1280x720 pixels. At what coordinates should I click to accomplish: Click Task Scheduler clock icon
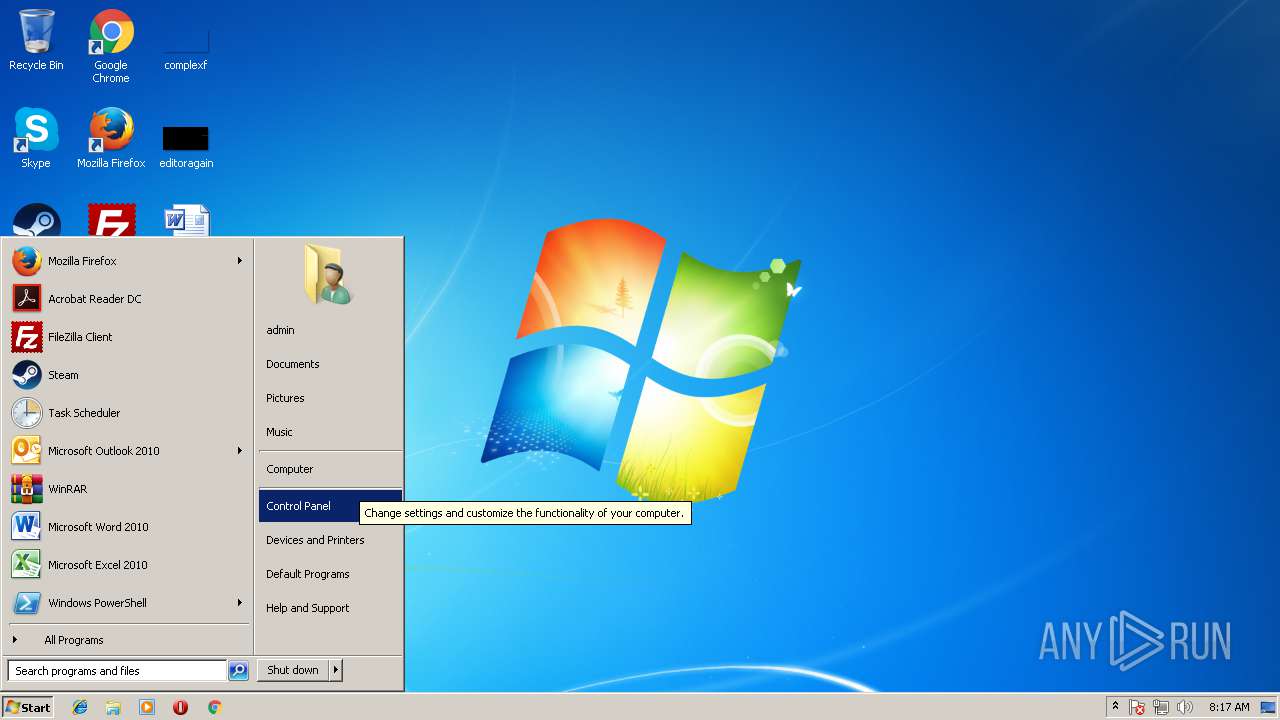27,413
